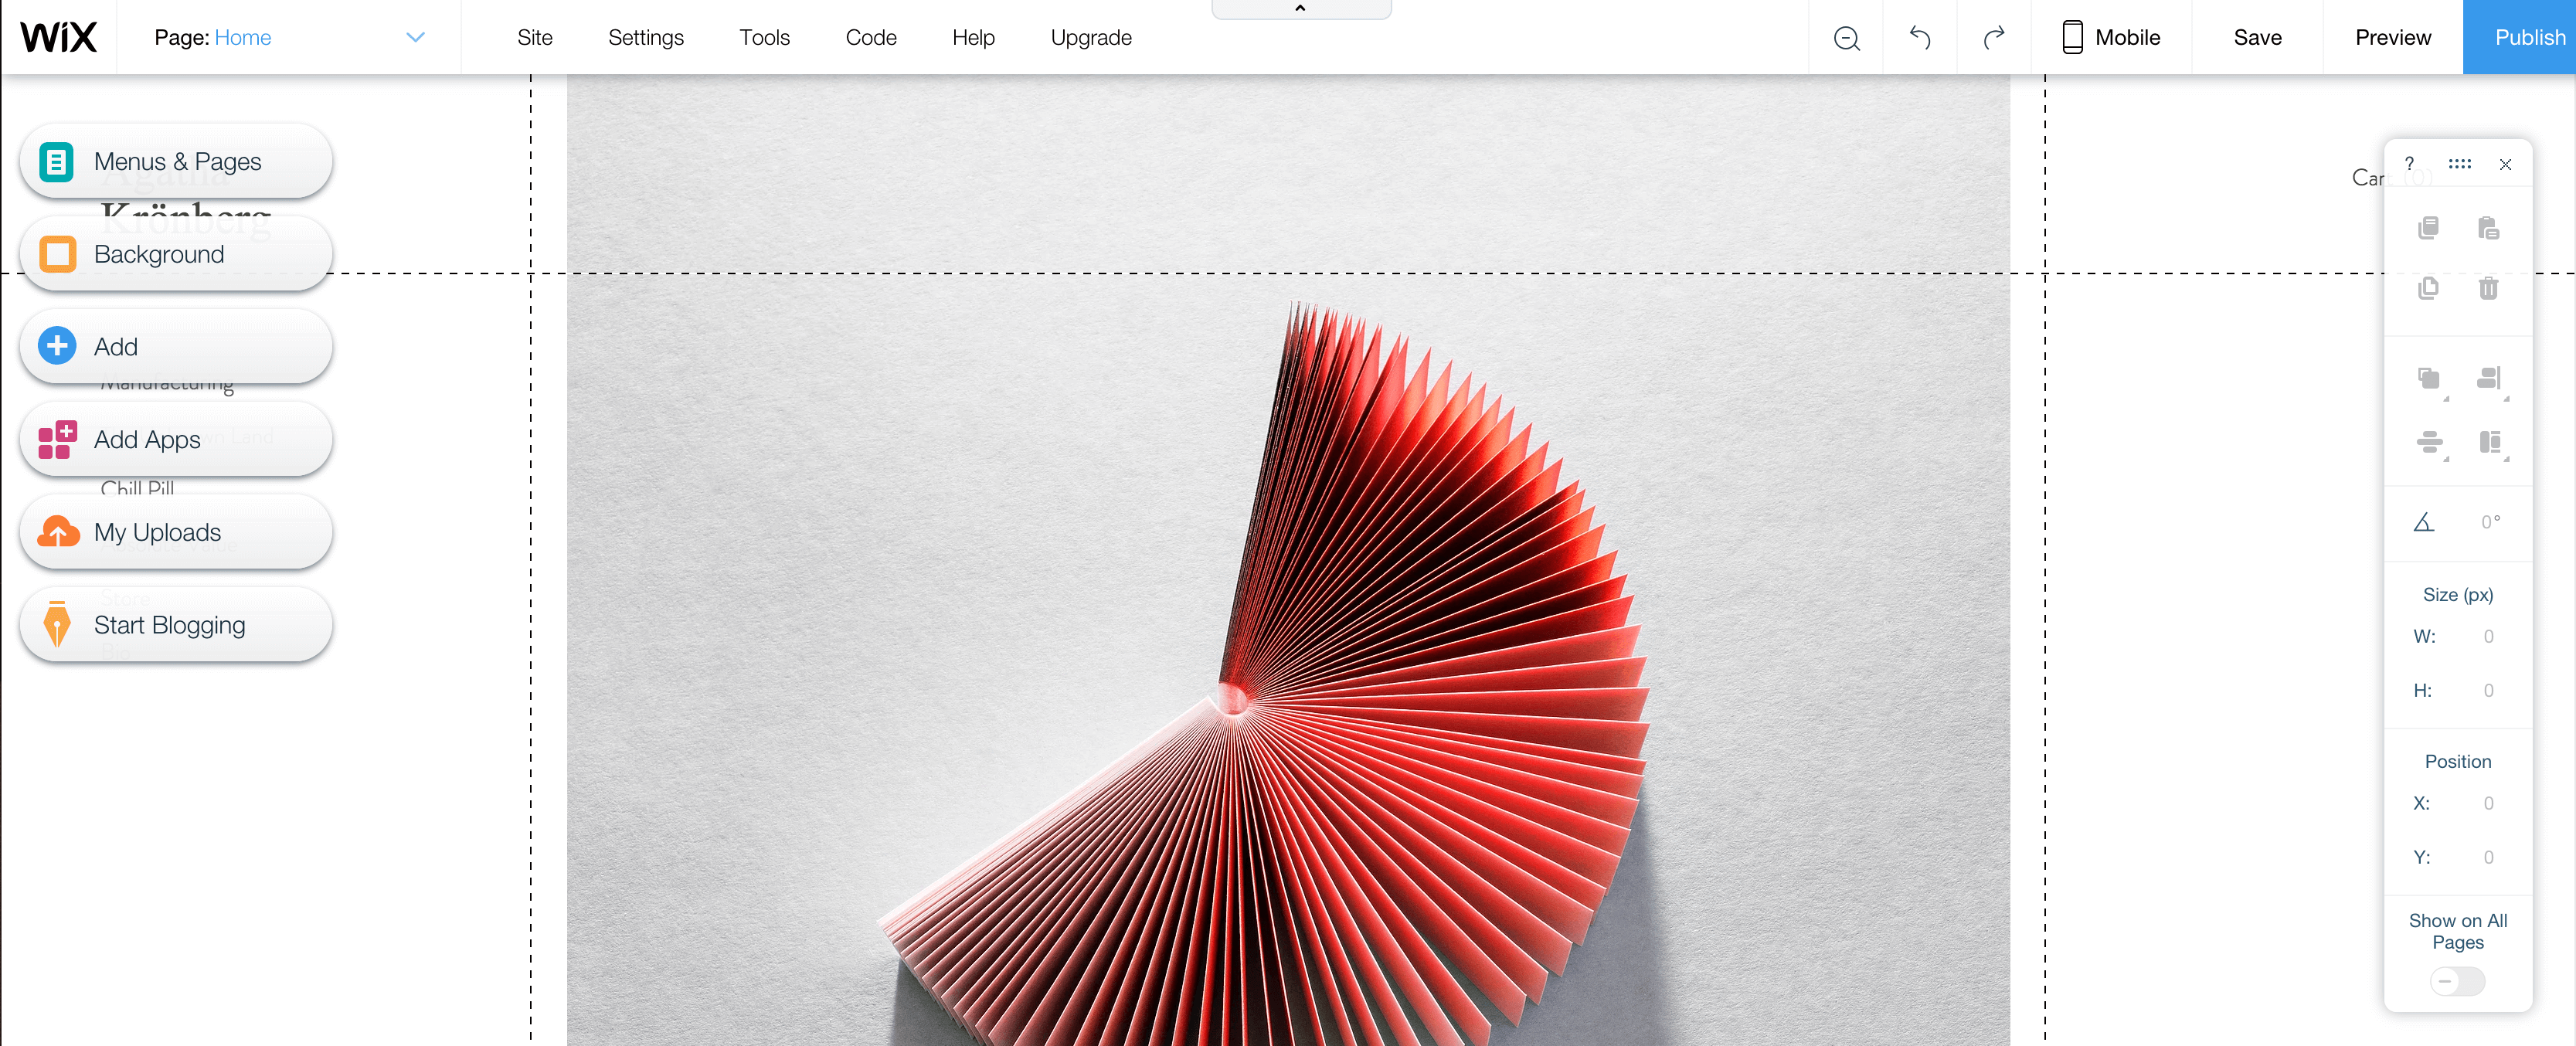Click the redo icon in toolbar
The height and width of the screenshot is (1046, 2576).
click(1994, 36)
